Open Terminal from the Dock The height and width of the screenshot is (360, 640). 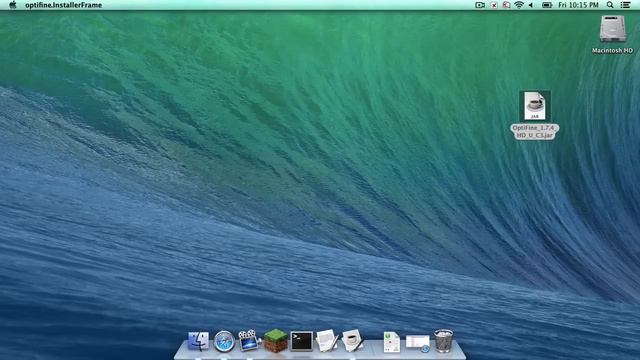(302, 341)
